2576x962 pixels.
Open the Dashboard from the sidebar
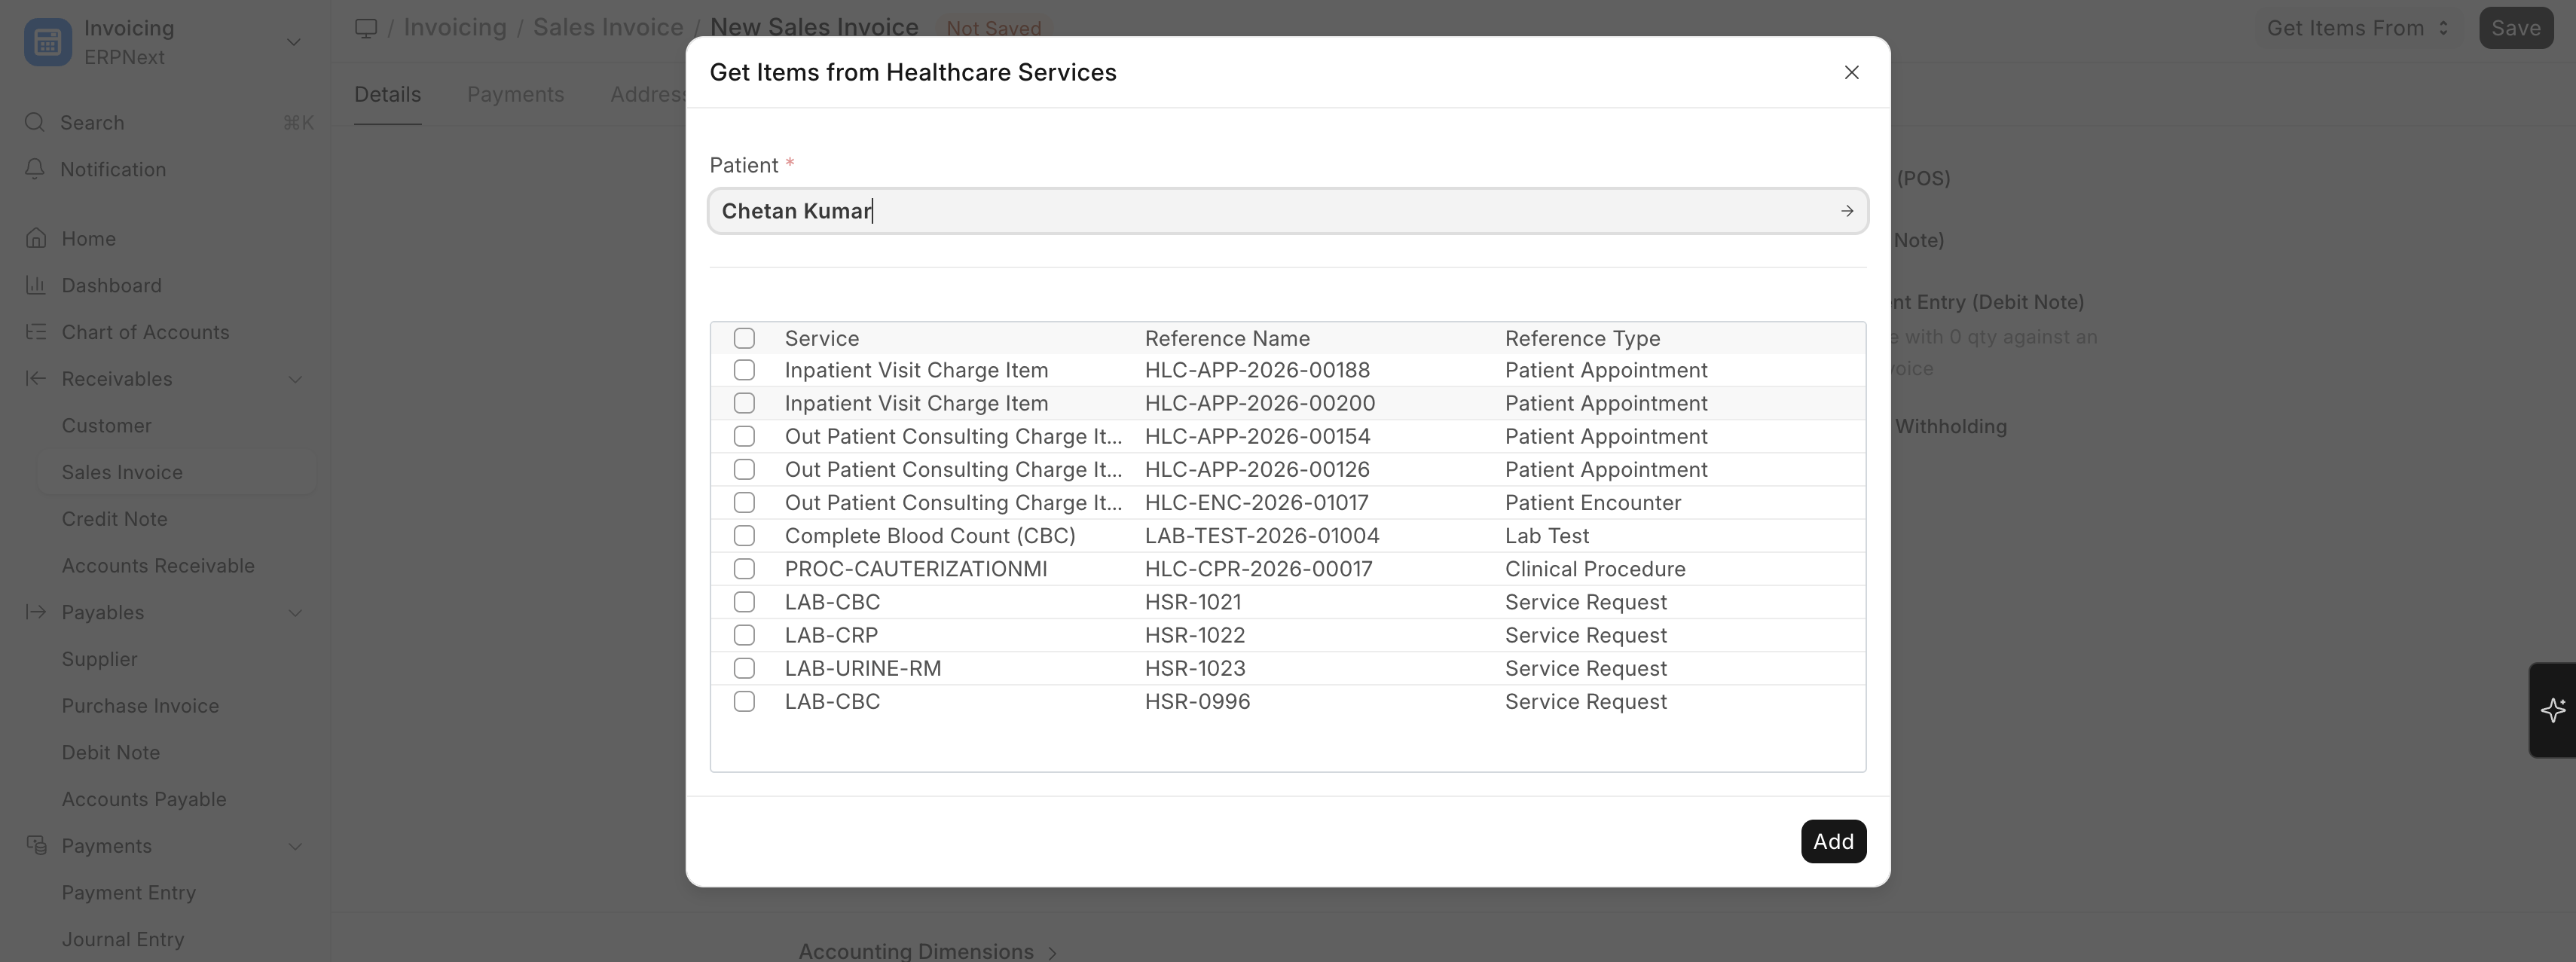click(110, 285)
